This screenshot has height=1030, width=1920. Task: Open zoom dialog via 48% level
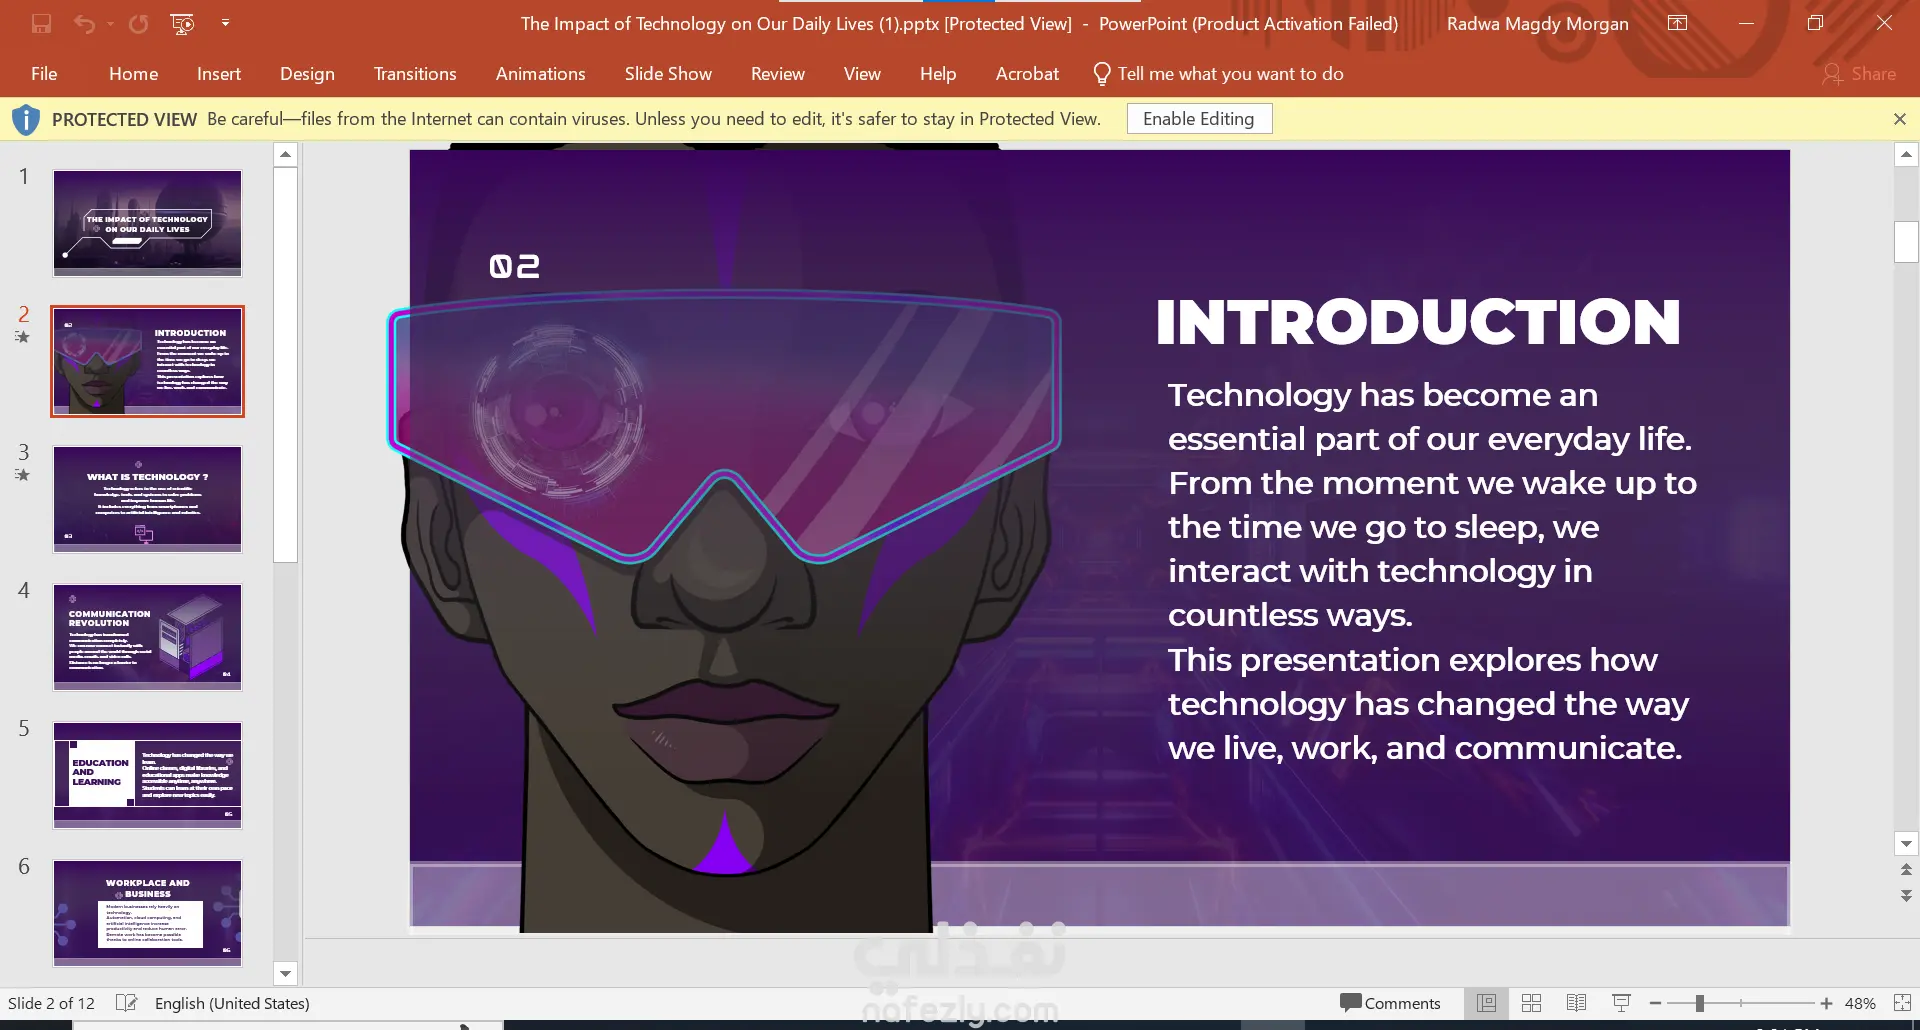(x=1860, y=1003)
